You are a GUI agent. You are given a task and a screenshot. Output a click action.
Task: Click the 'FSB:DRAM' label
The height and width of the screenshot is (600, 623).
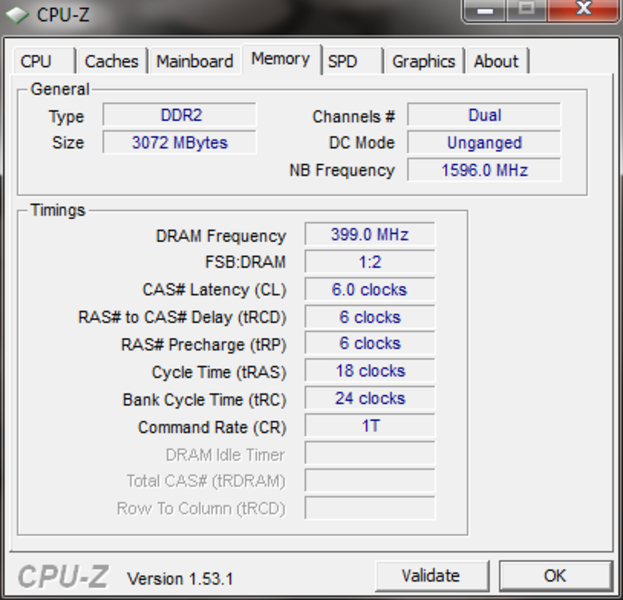click(245, 262)
